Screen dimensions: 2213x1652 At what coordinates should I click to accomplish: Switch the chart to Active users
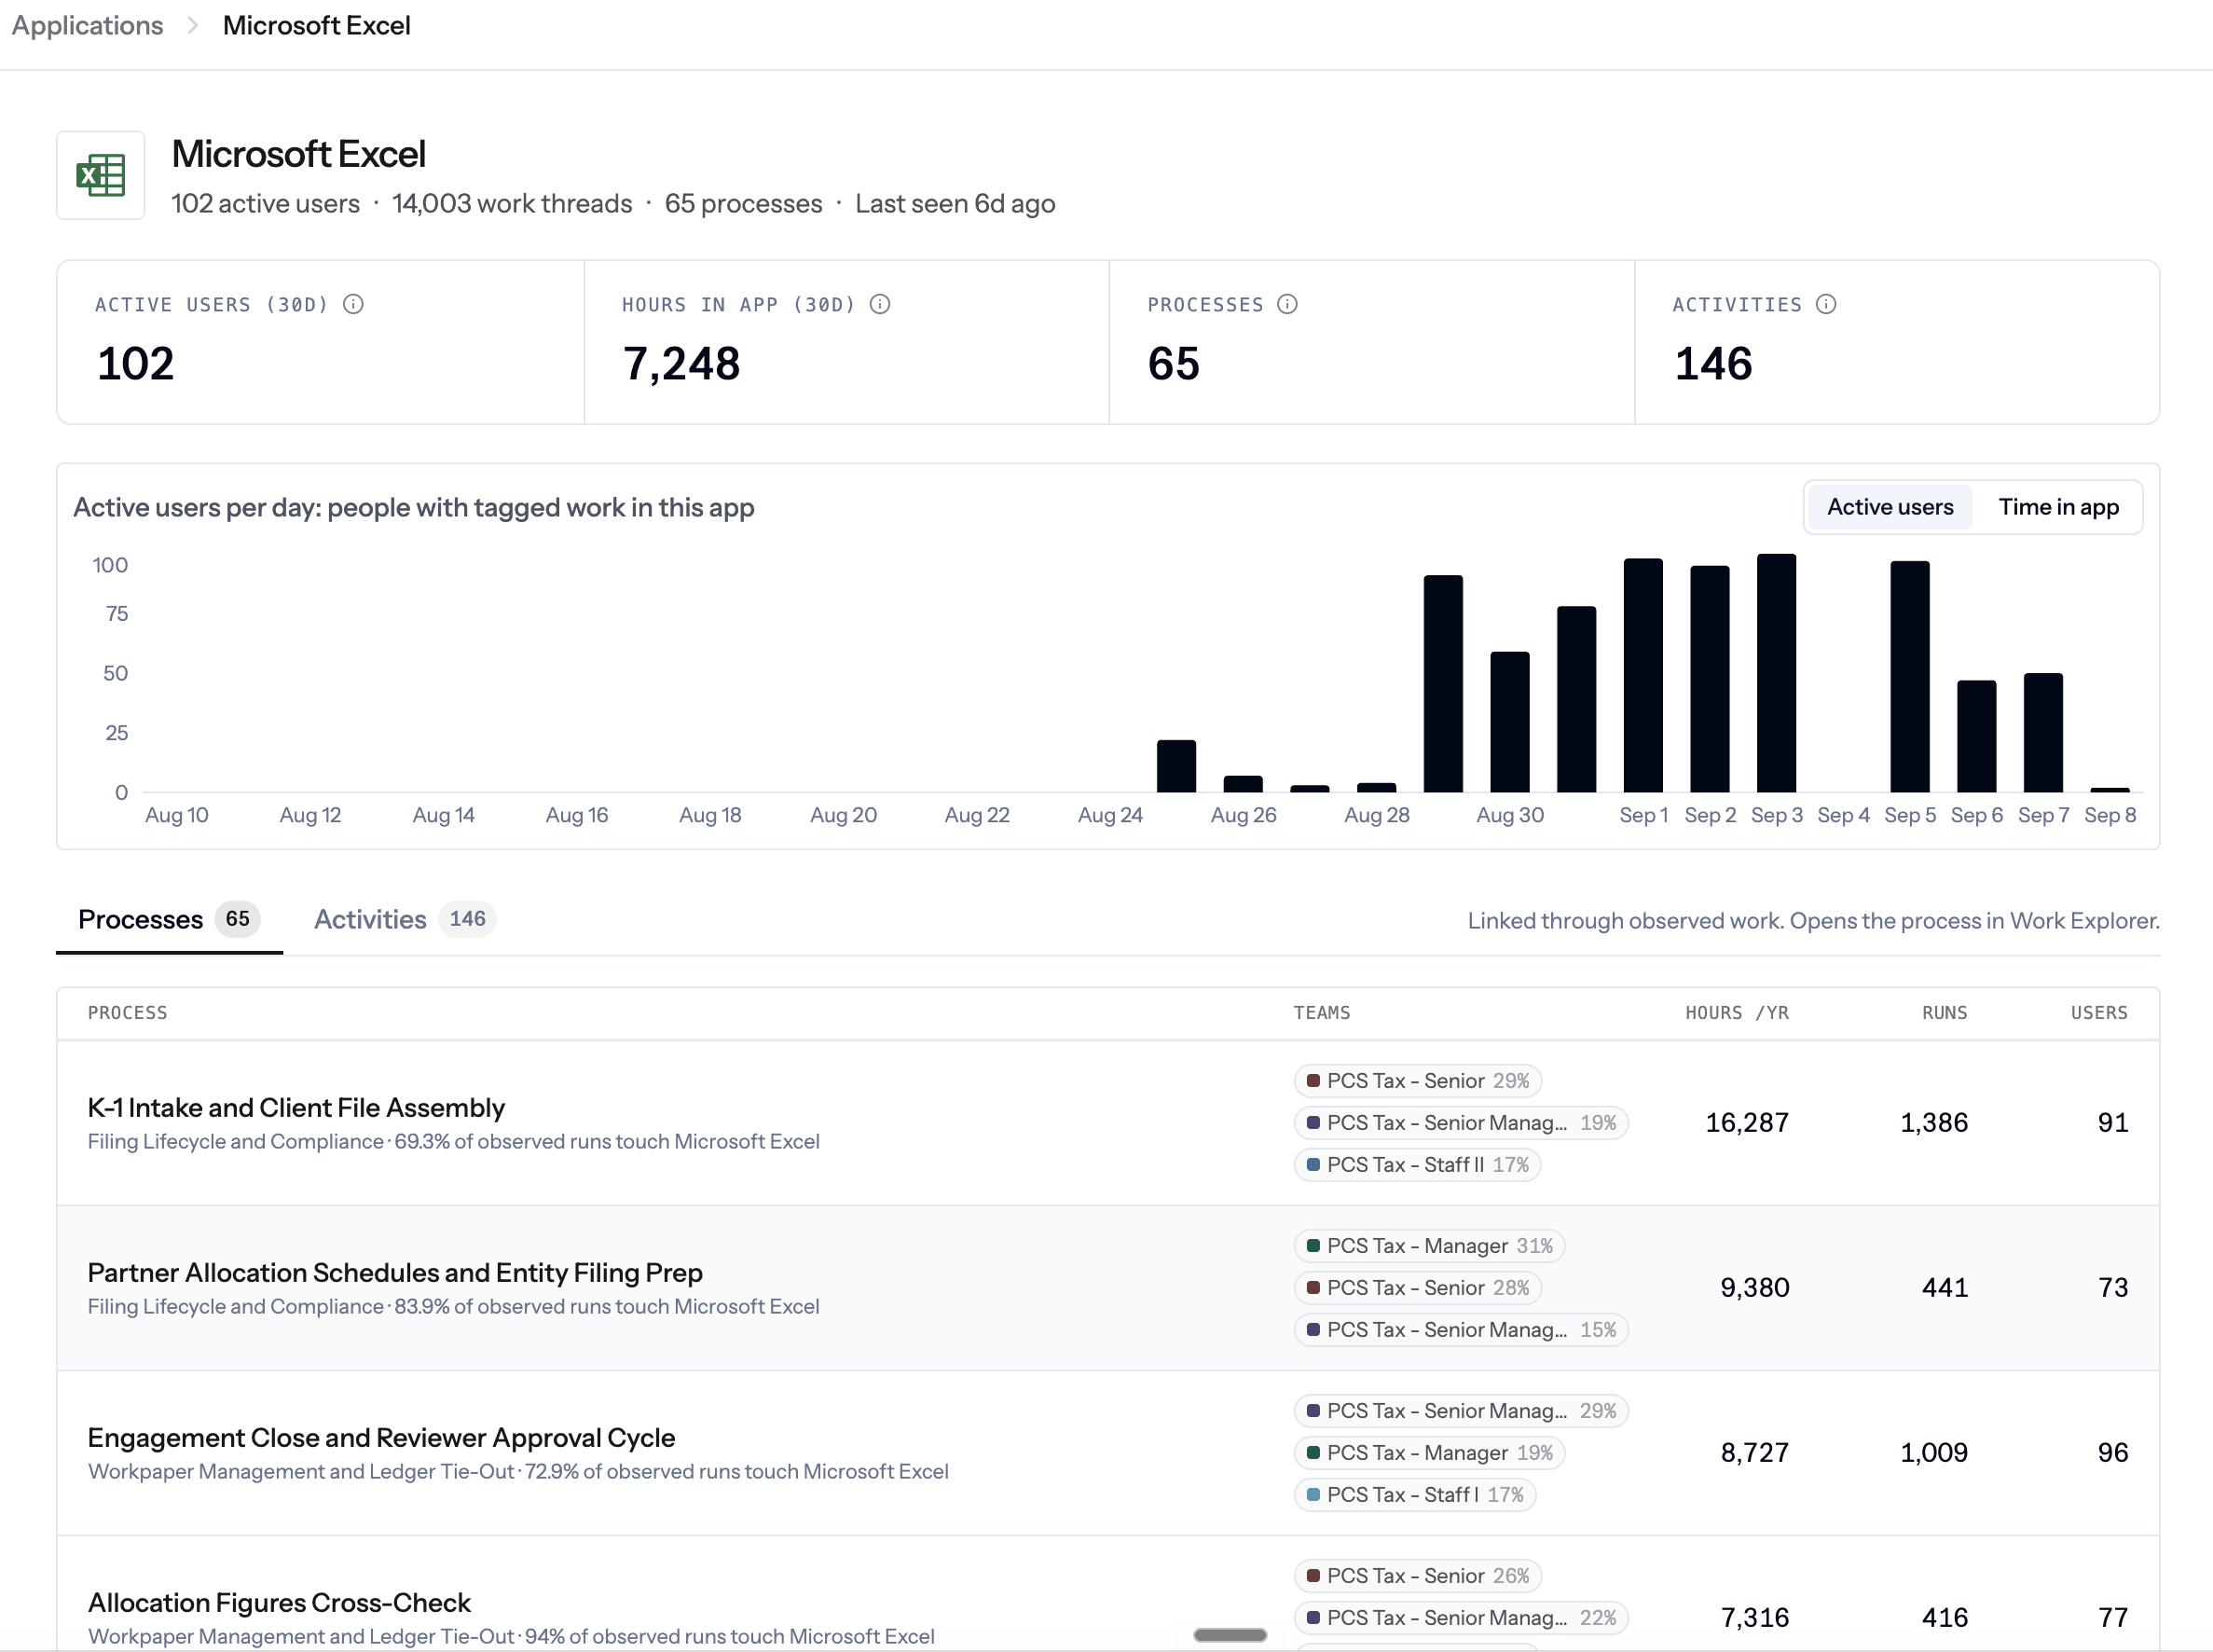coord(1890,507)
